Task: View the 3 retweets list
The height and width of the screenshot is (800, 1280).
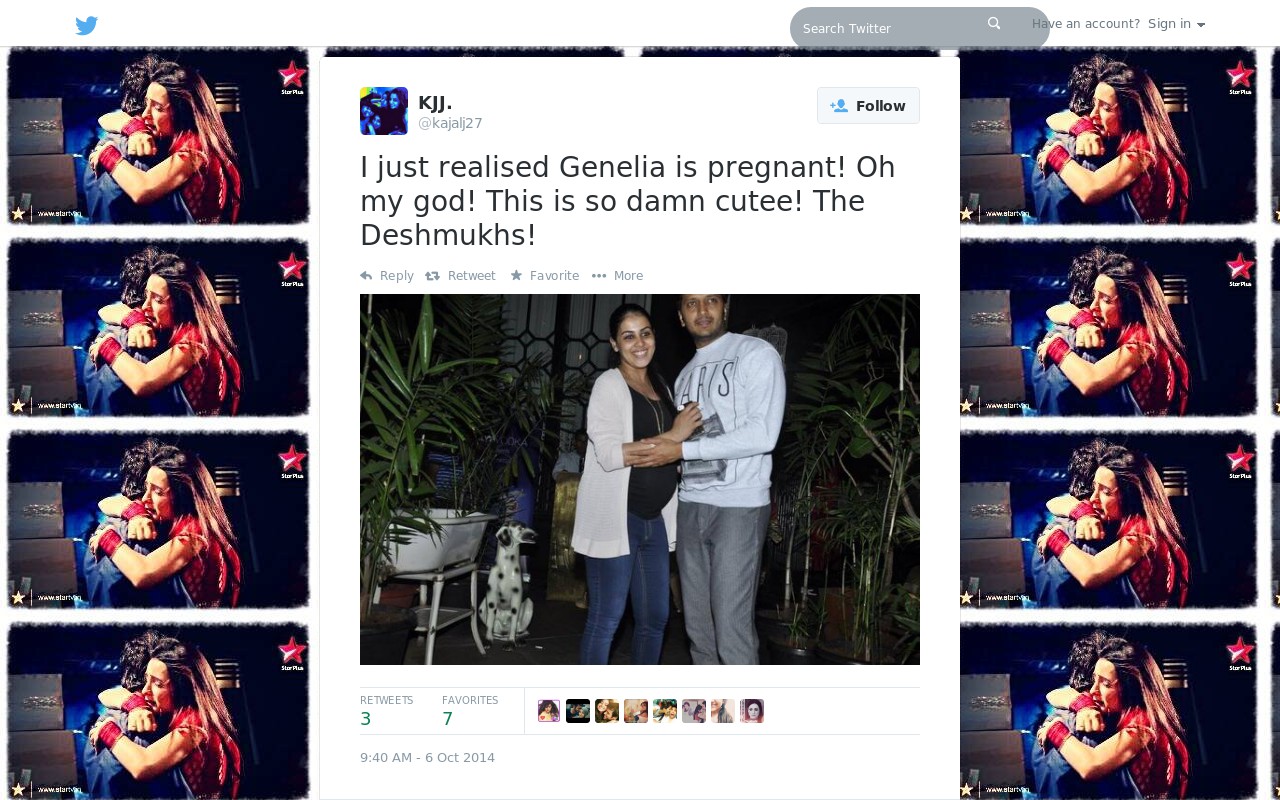Action: tap(386, 711)
